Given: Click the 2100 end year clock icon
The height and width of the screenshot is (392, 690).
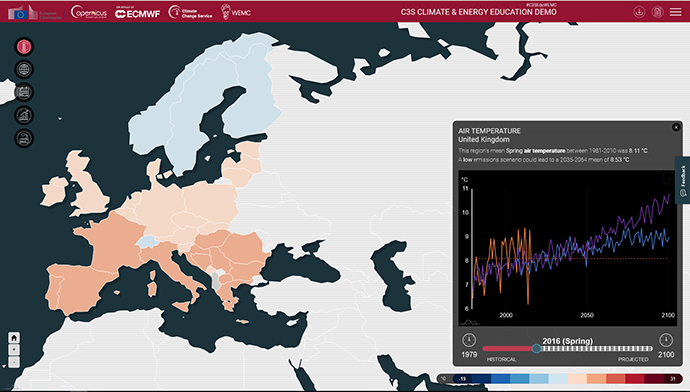Looking at the screenshot, I should (666, 340).
